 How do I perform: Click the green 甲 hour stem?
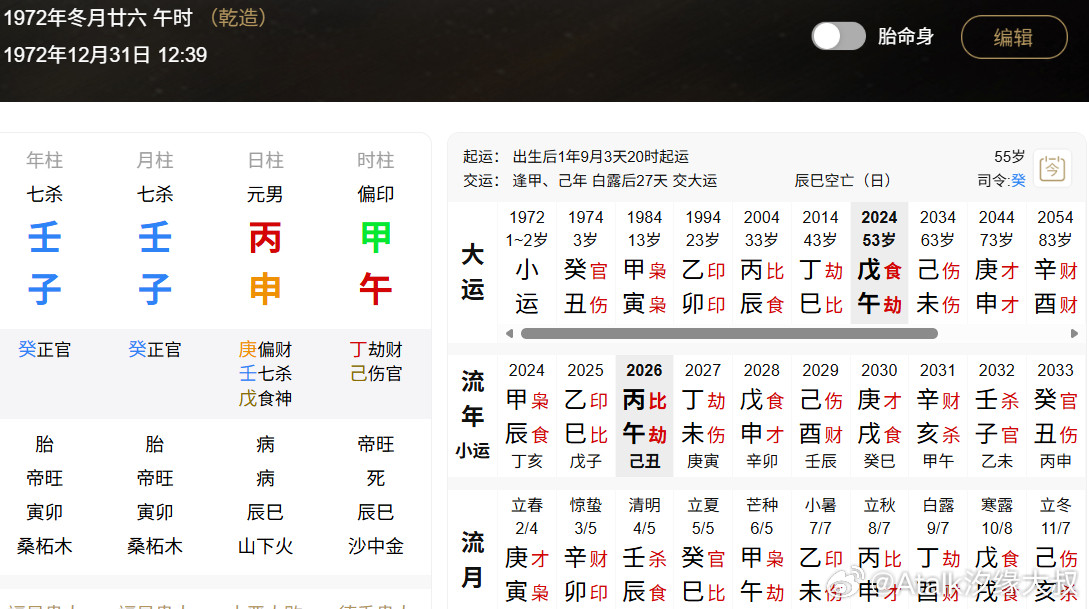point(376,238)
